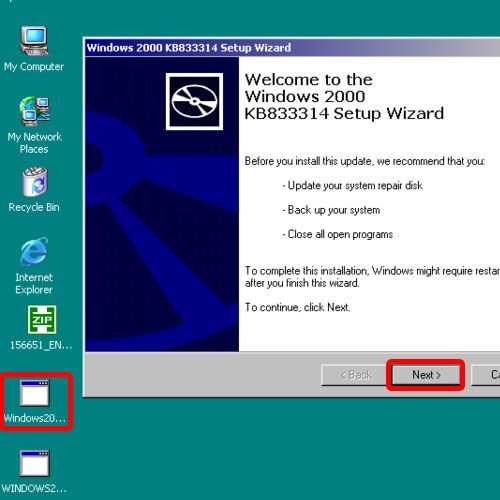
Task: Click the 'My Network Places' label text
Action: pyautogui.click(x=34, y=143)
